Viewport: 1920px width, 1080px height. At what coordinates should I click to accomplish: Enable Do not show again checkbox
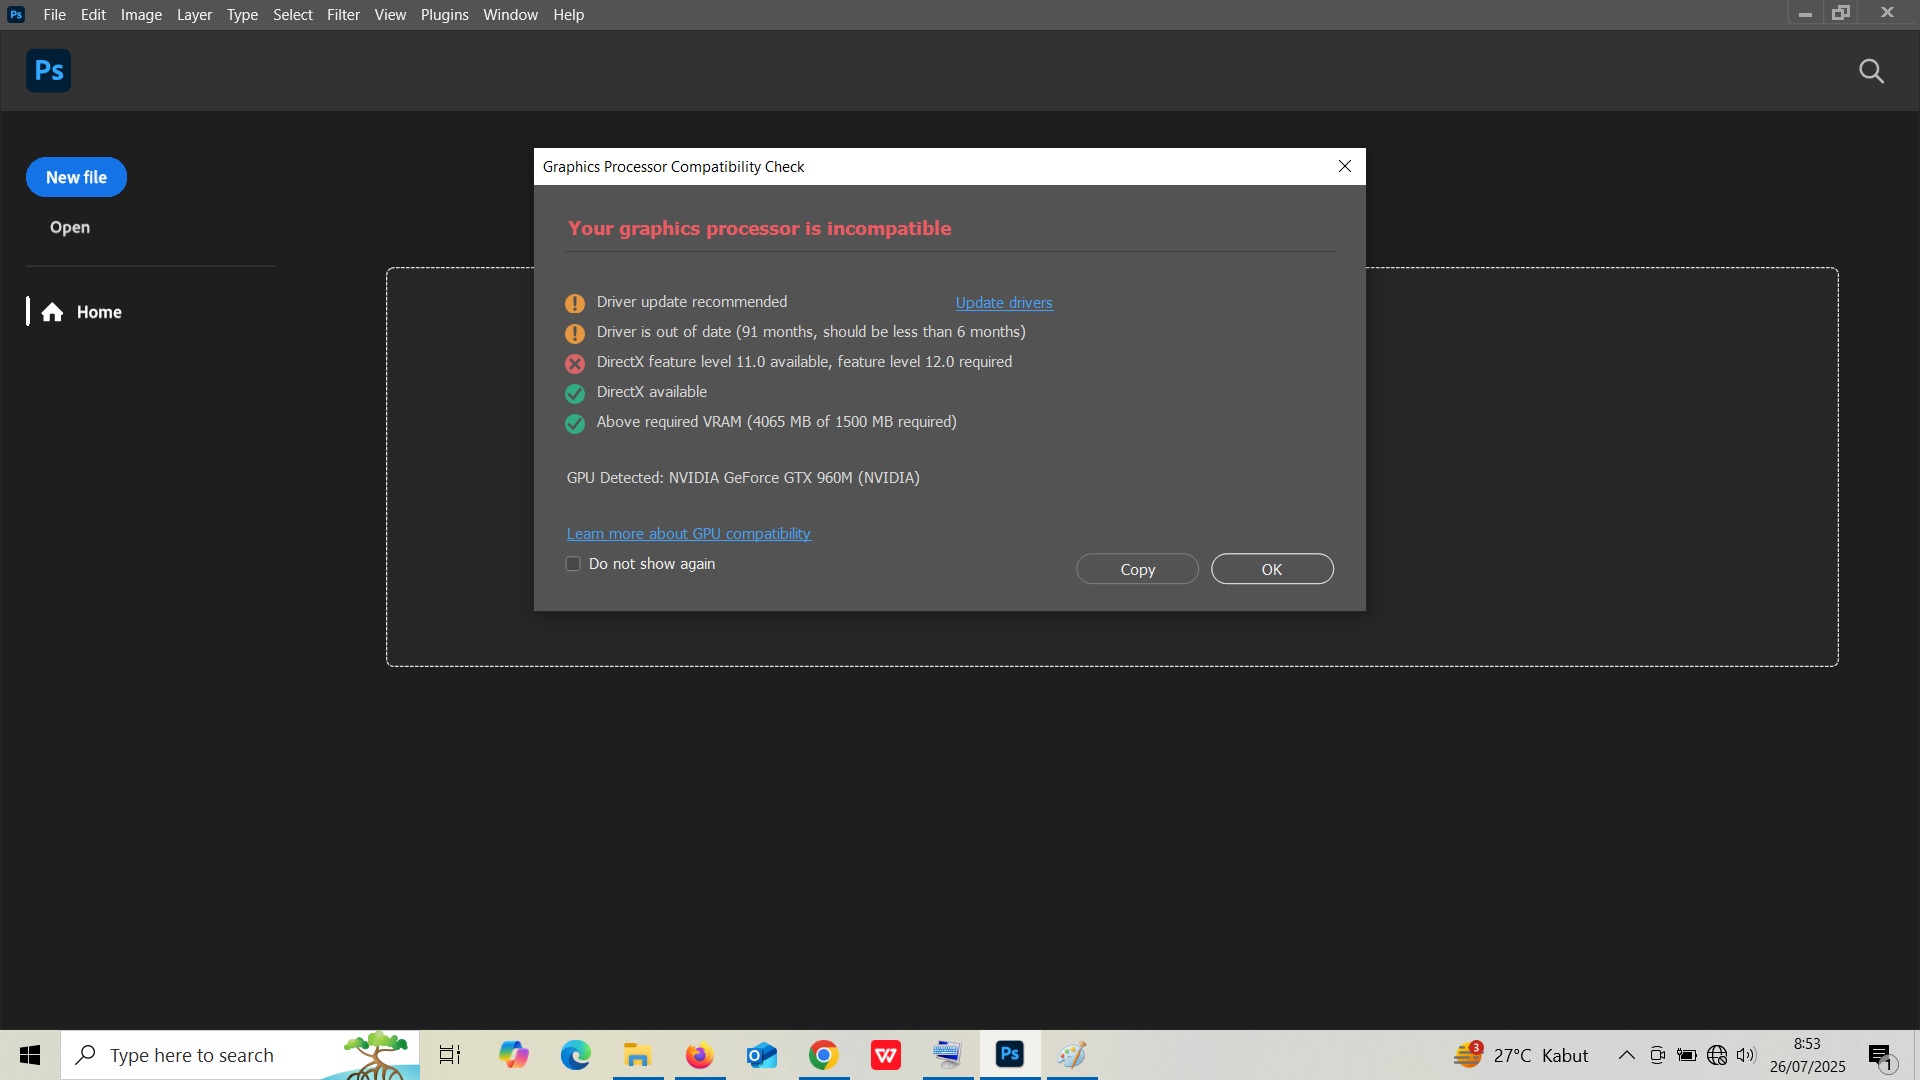[x=573, y=564]
